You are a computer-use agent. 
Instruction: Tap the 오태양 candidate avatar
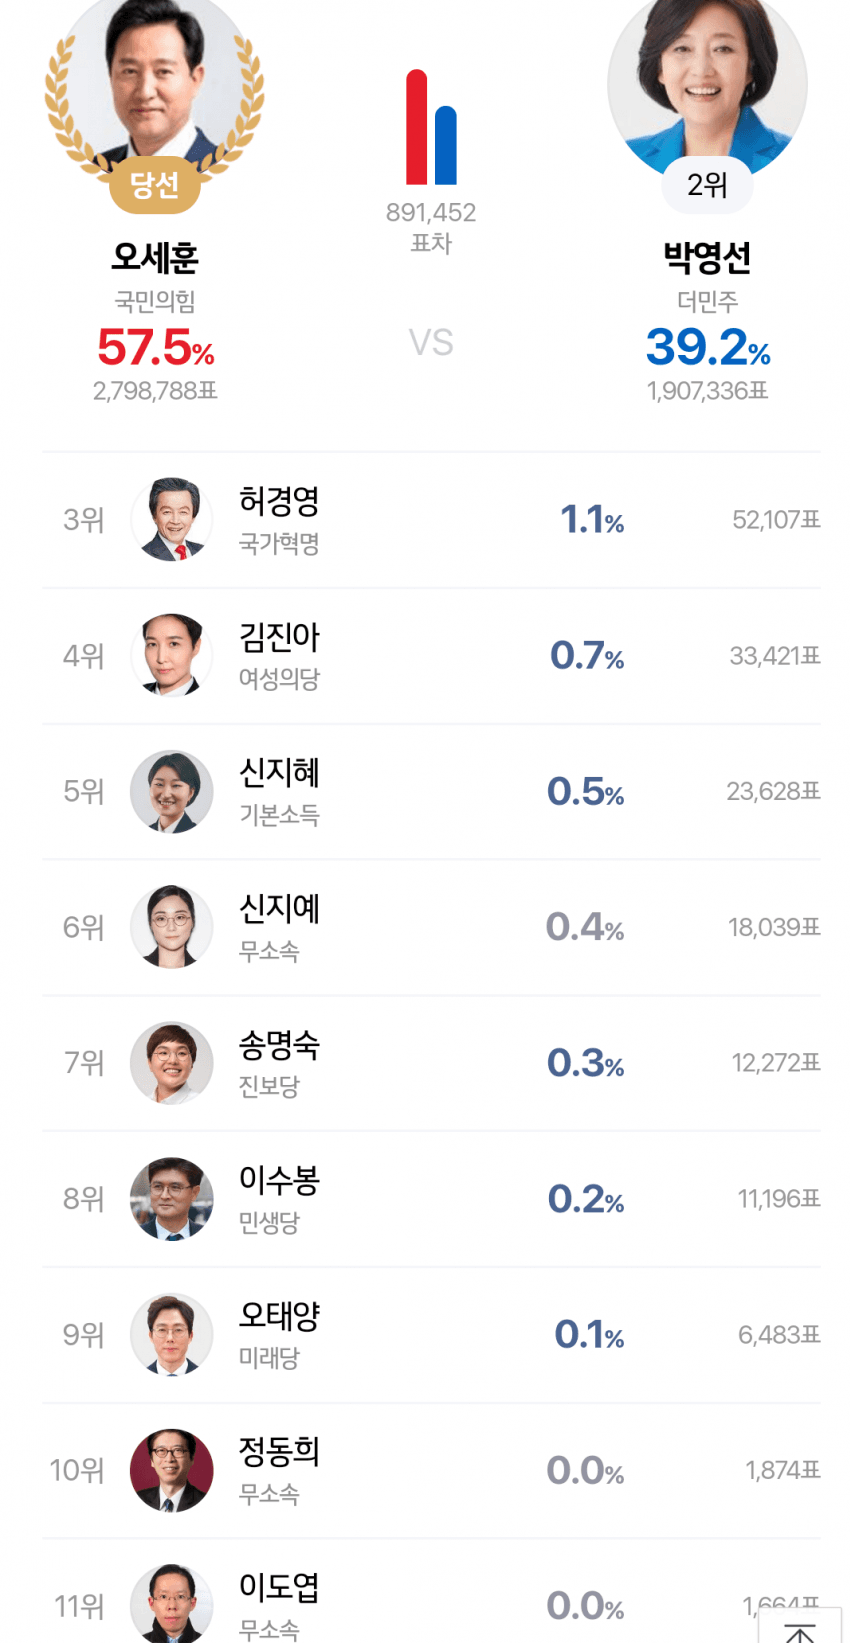[x=172, y=1335]
